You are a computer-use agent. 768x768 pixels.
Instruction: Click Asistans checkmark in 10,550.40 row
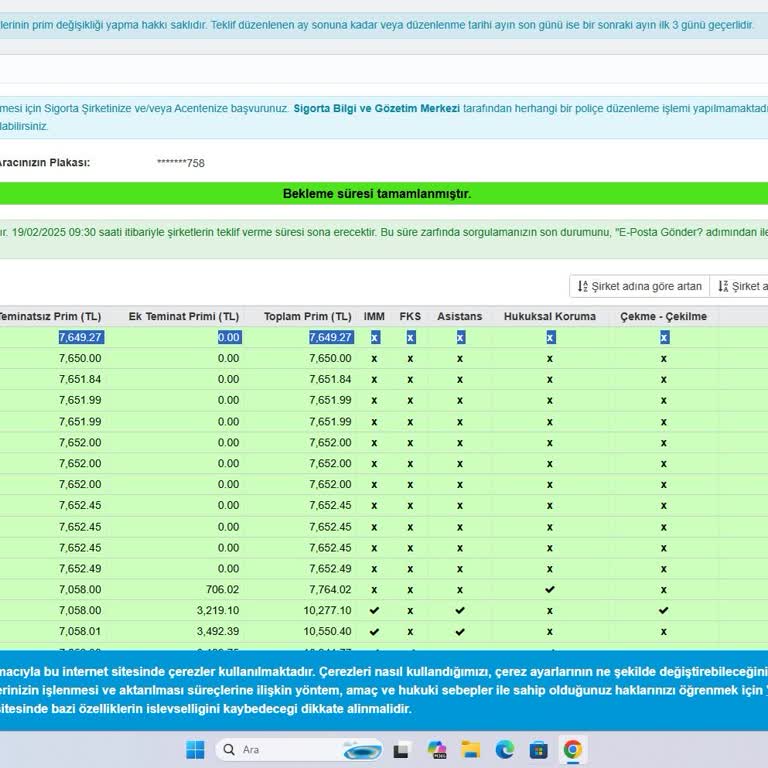(x=459, y=631)
